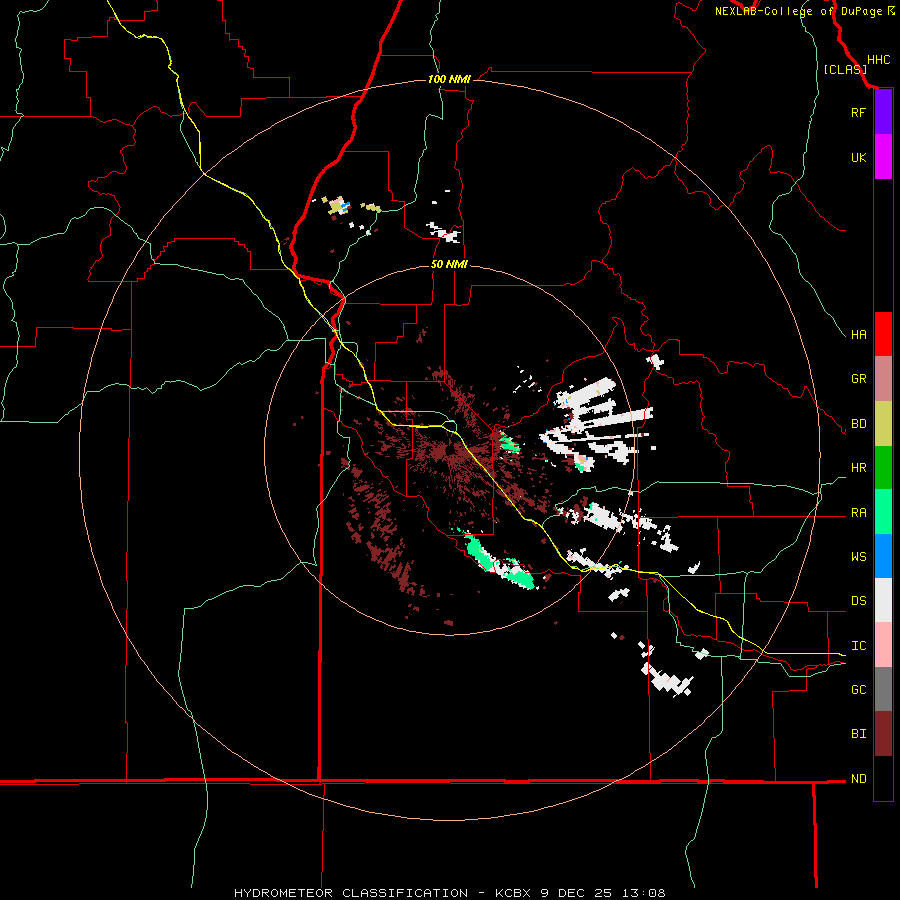The height and width of the screenshot is (900, 900).
Task: Click the BI brown legend swatch
Action: pos(883,734)
